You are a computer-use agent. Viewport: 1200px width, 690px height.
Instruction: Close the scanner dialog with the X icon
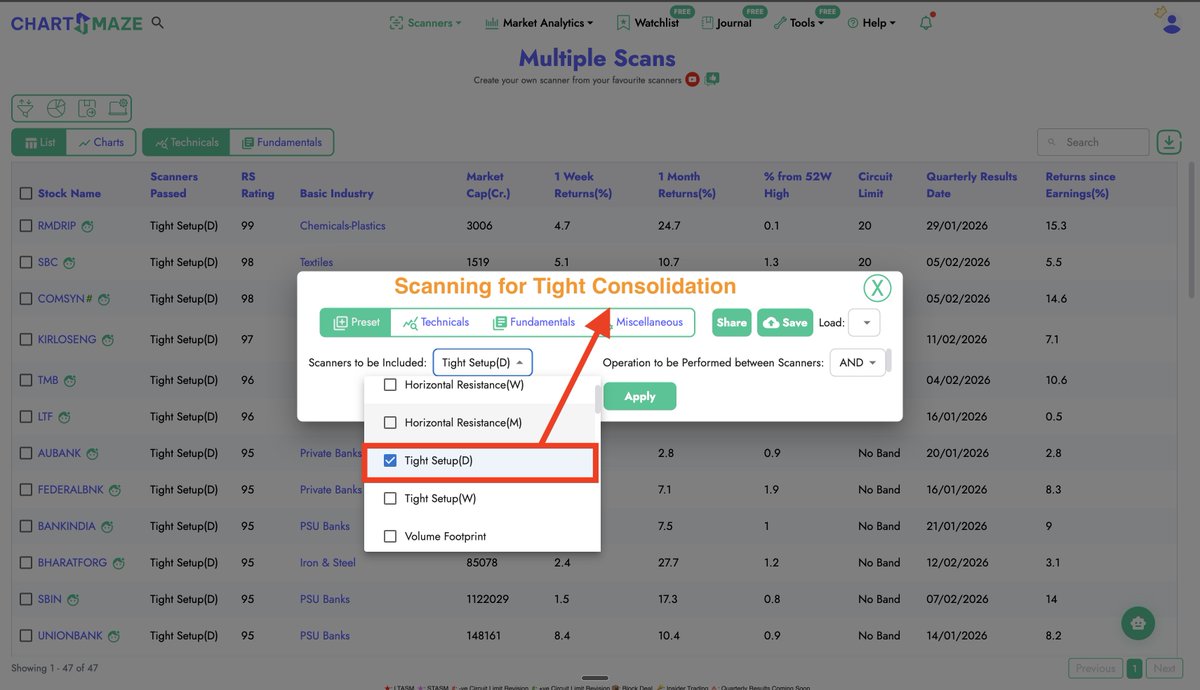tap(877, 289)
